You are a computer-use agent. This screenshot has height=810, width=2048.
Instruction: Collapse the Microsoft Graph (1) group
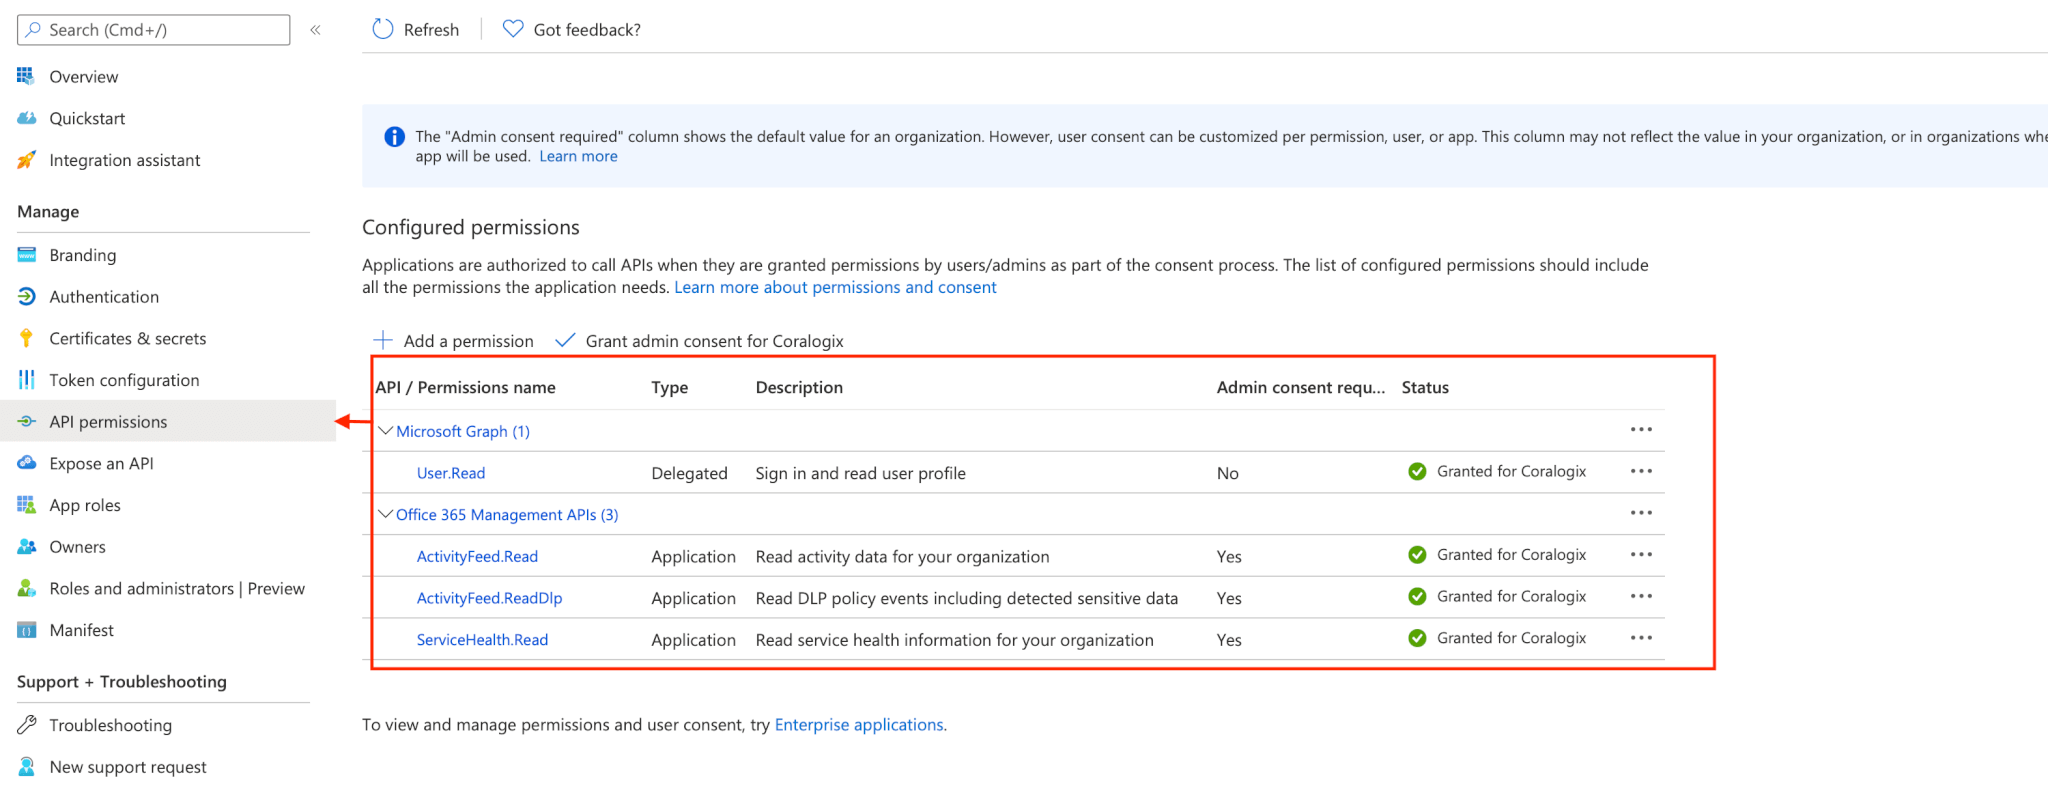click(385, 431)
